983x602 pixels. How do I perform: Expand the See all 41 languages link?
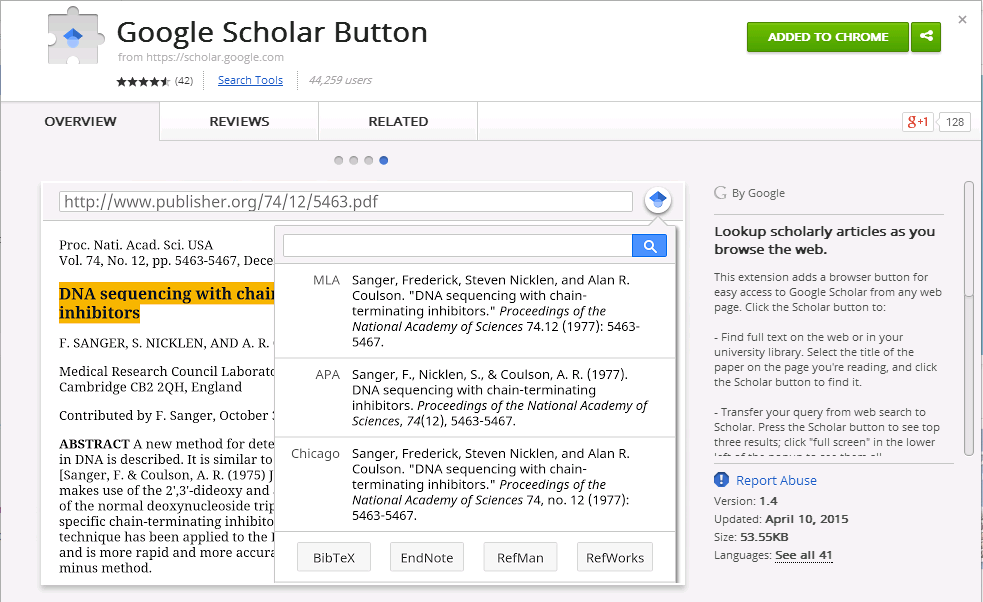(804, 555)
